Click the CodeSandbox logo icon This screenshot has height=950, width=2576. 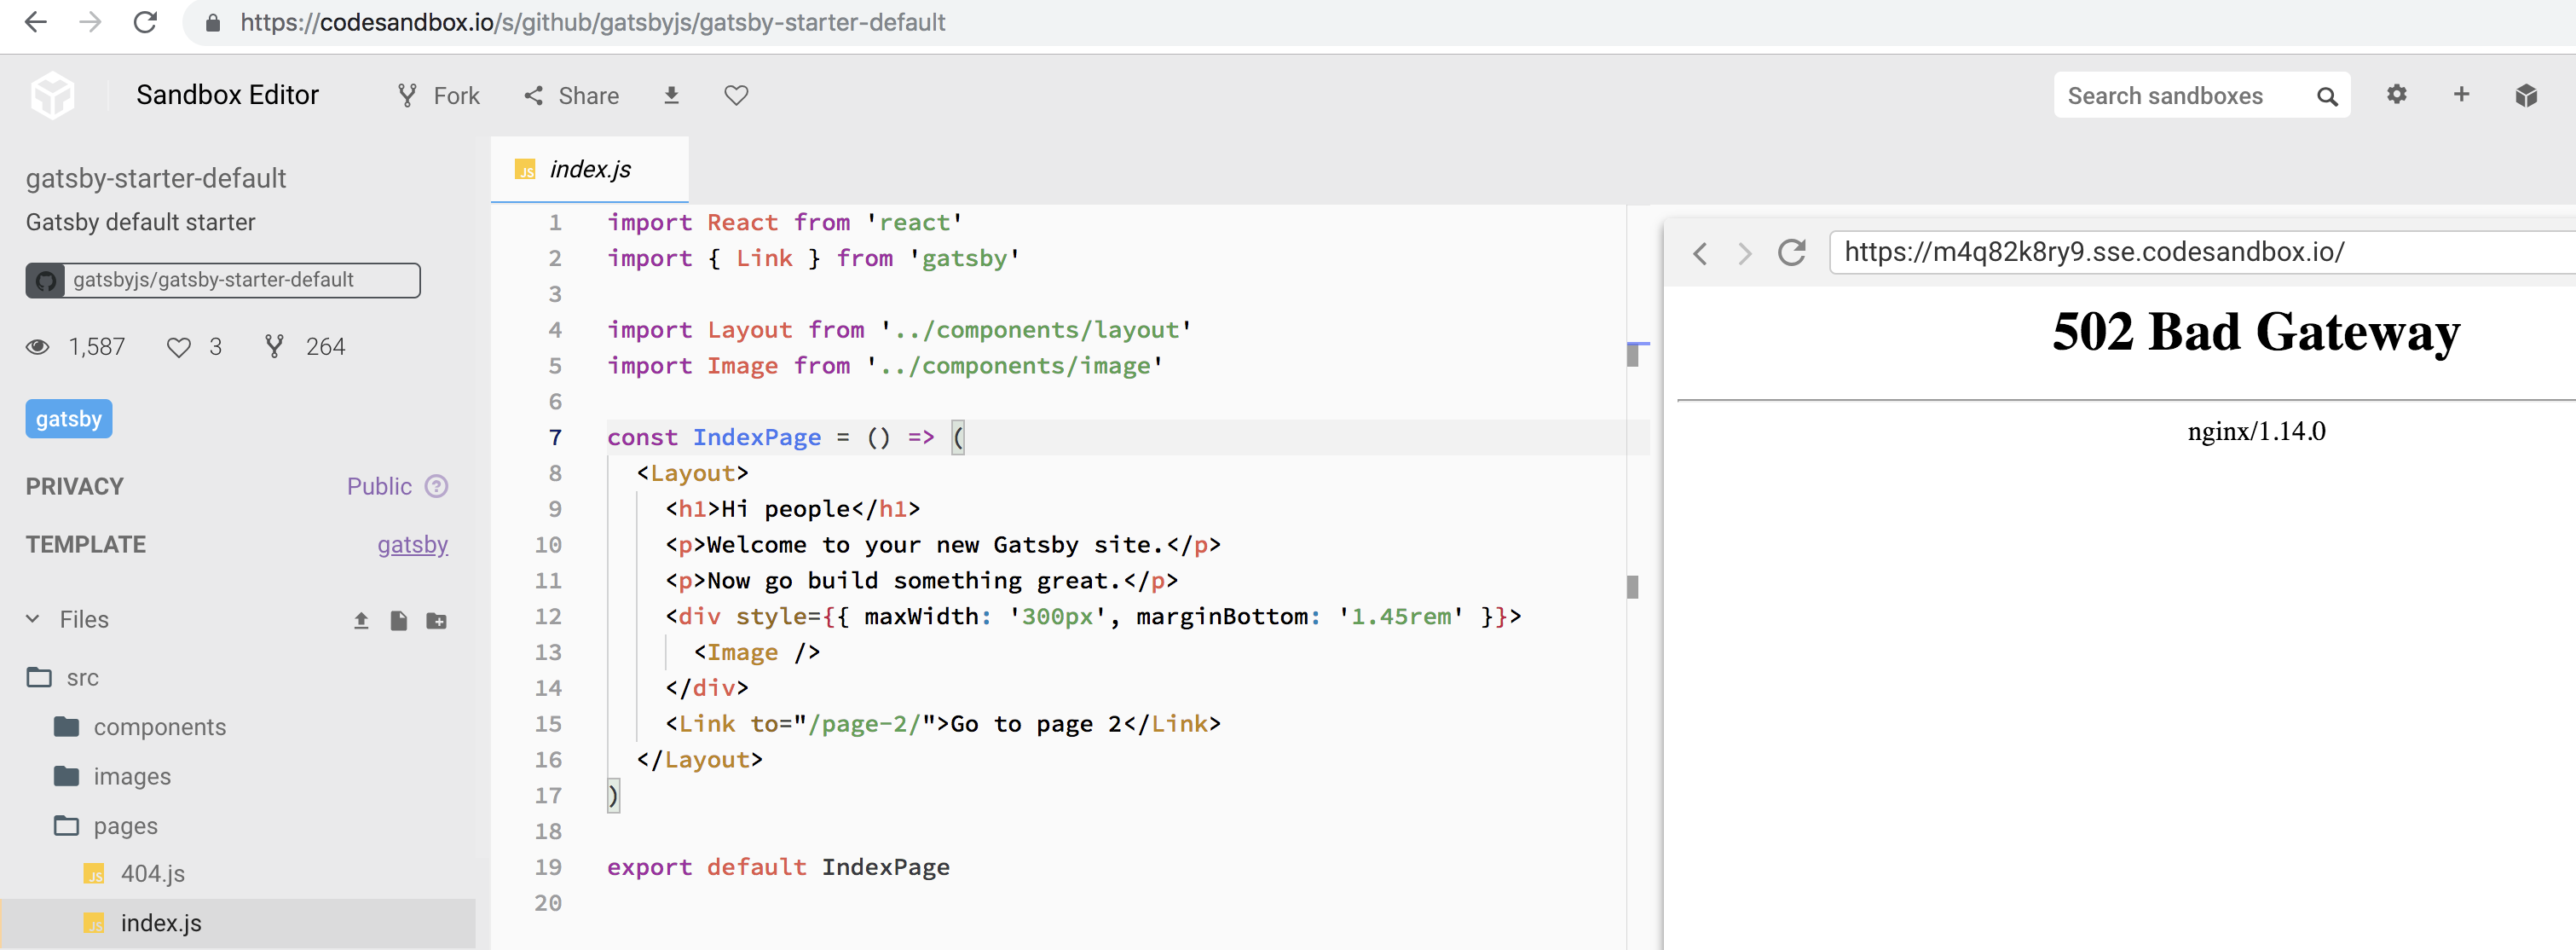coord(52,95)
